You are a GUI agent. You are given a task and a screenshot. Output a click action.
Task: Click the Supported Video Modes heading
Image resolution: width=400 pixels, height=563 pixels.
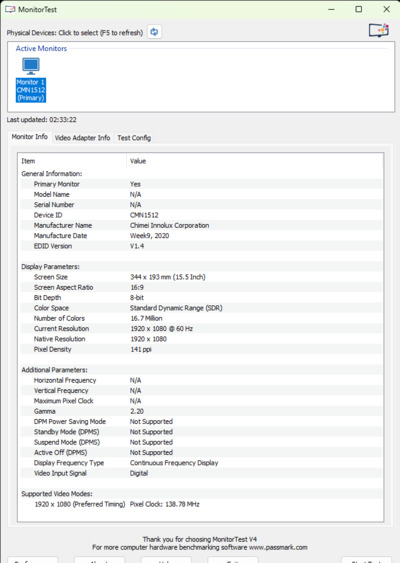coord(57,494)
